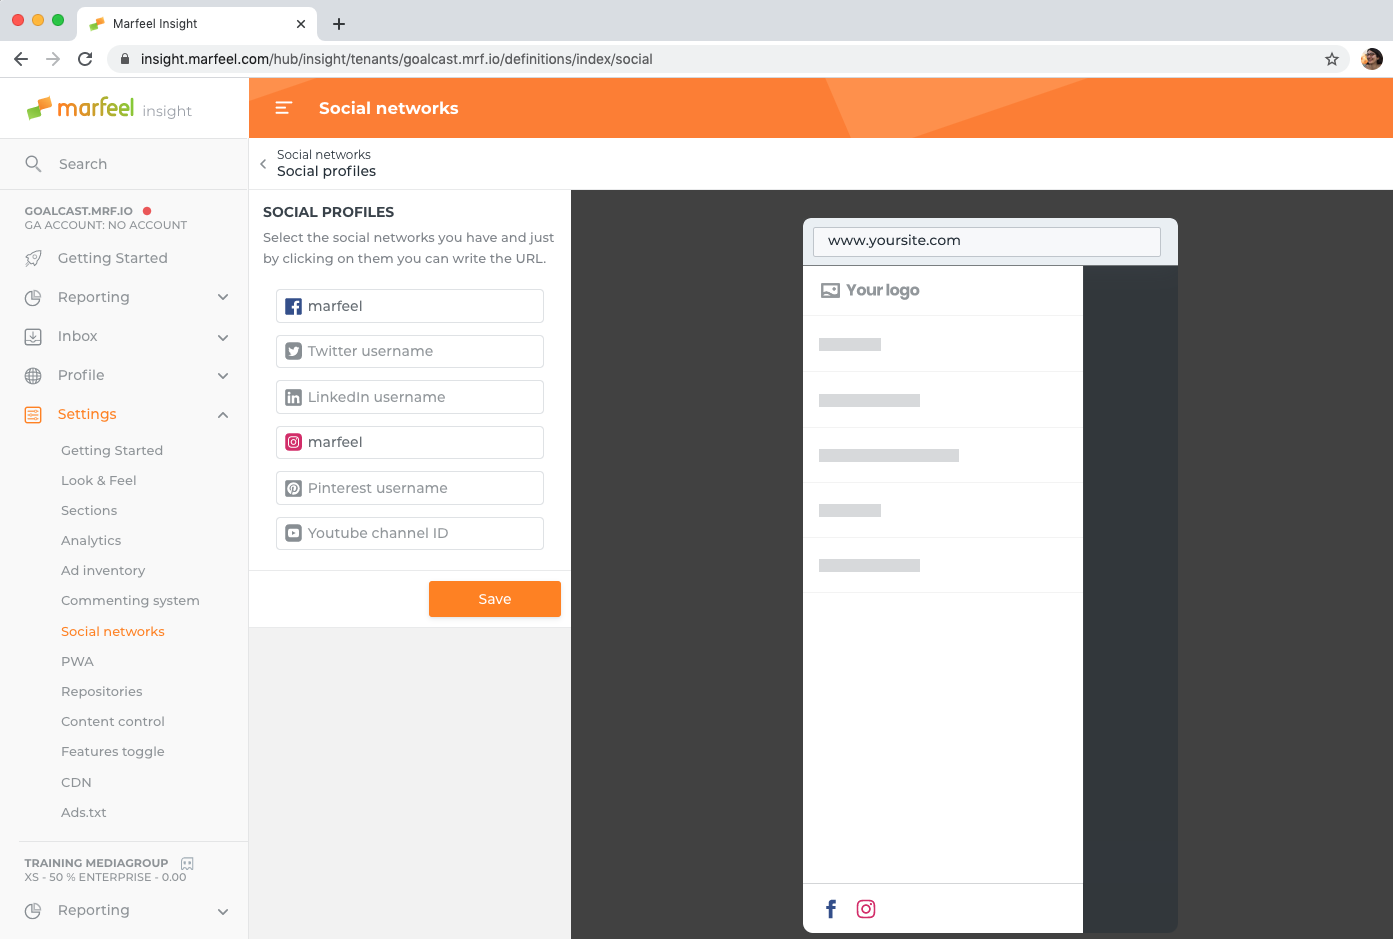Open Ads.txt settings item
The height and width of the screenshot is (939, 1393).
[84, 813]
